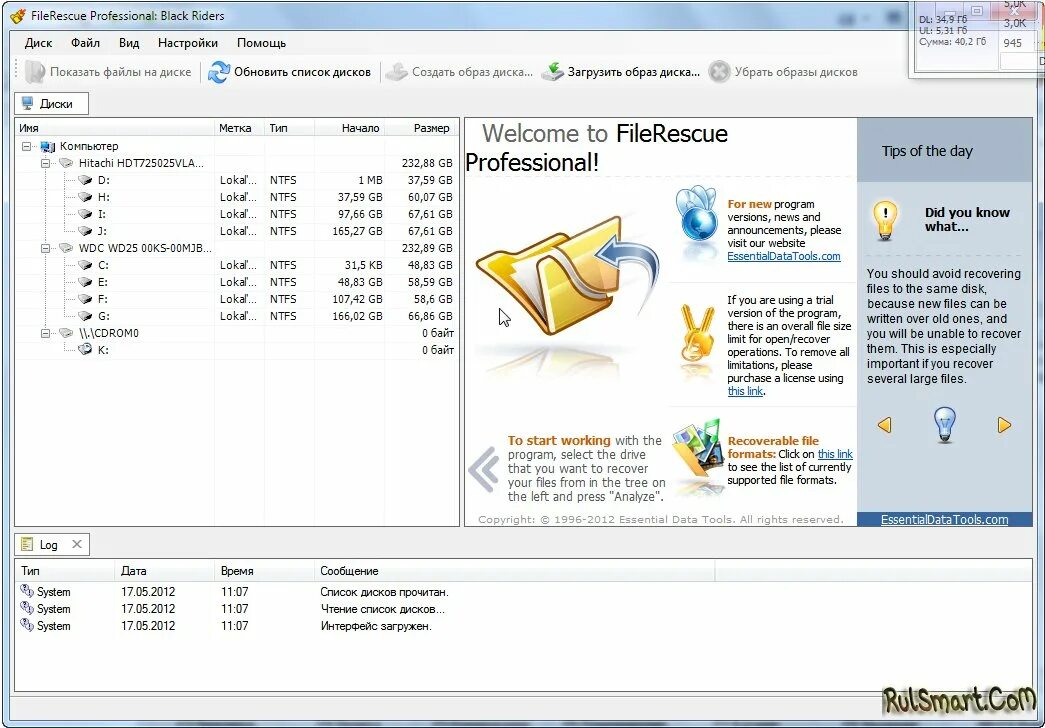Open the Диск menu
Viewport: 1045px width, 728px height.
coord(38,43)
